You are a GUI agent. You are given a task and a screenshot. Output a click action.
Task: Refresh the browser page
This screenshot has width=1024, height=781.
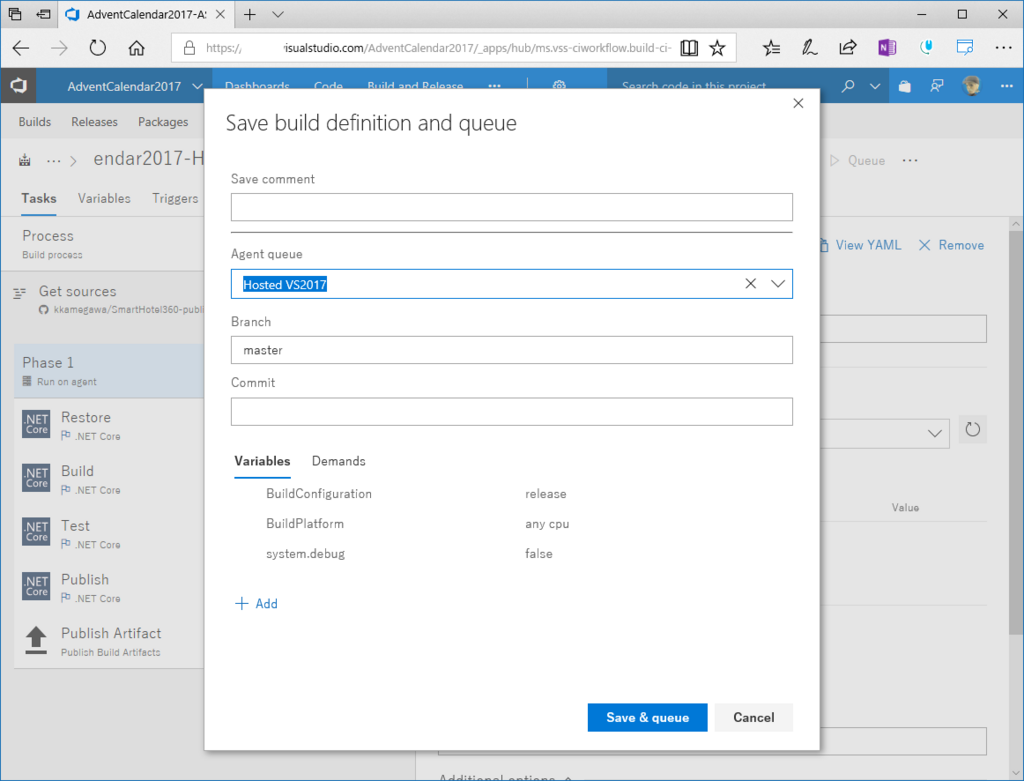(97, 48)
